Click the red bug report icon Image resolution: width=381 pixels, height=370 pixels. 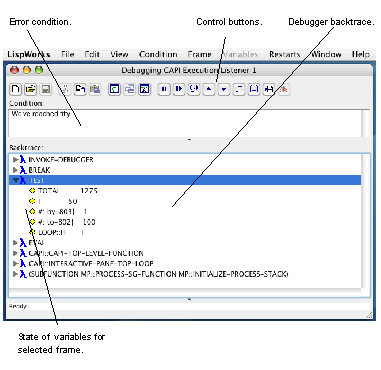[x=284, y=89]
